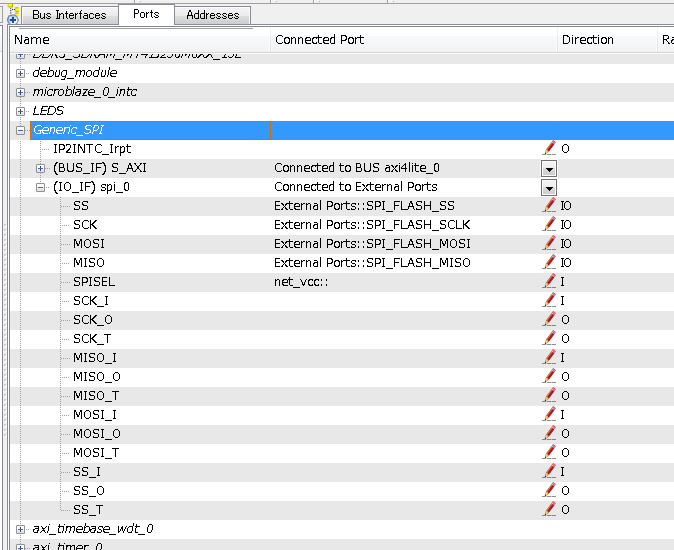Collapse the (IO_IF) spi_0 node
The width and height of the screenshot is (674, 550).
click(x=41, y=187)
